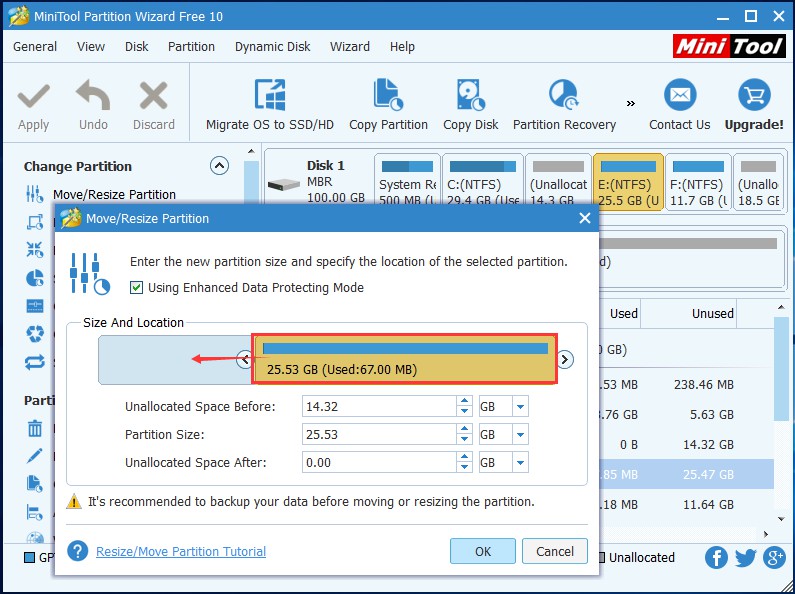Click the 25.53 GB partition bar
Image resolution: width=795 pixels, height=594 pixels.
click(405, 359)
